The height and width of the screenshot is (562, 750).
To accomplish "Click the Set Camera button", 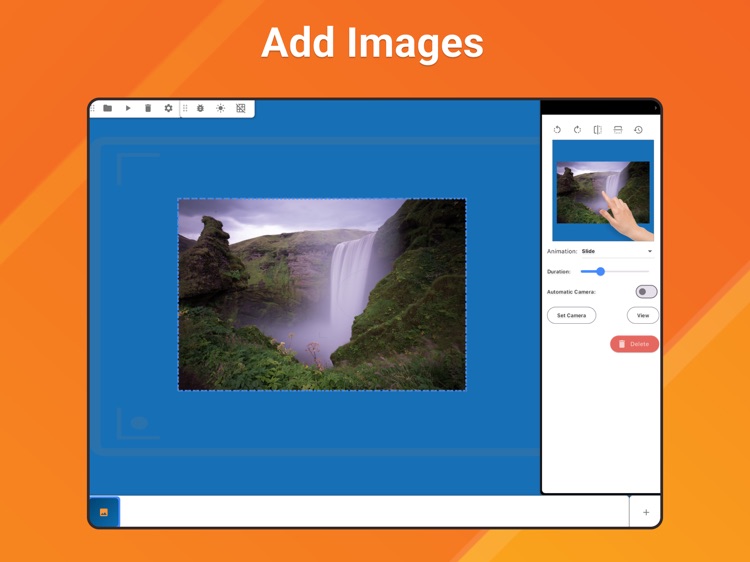I will 572,316.
